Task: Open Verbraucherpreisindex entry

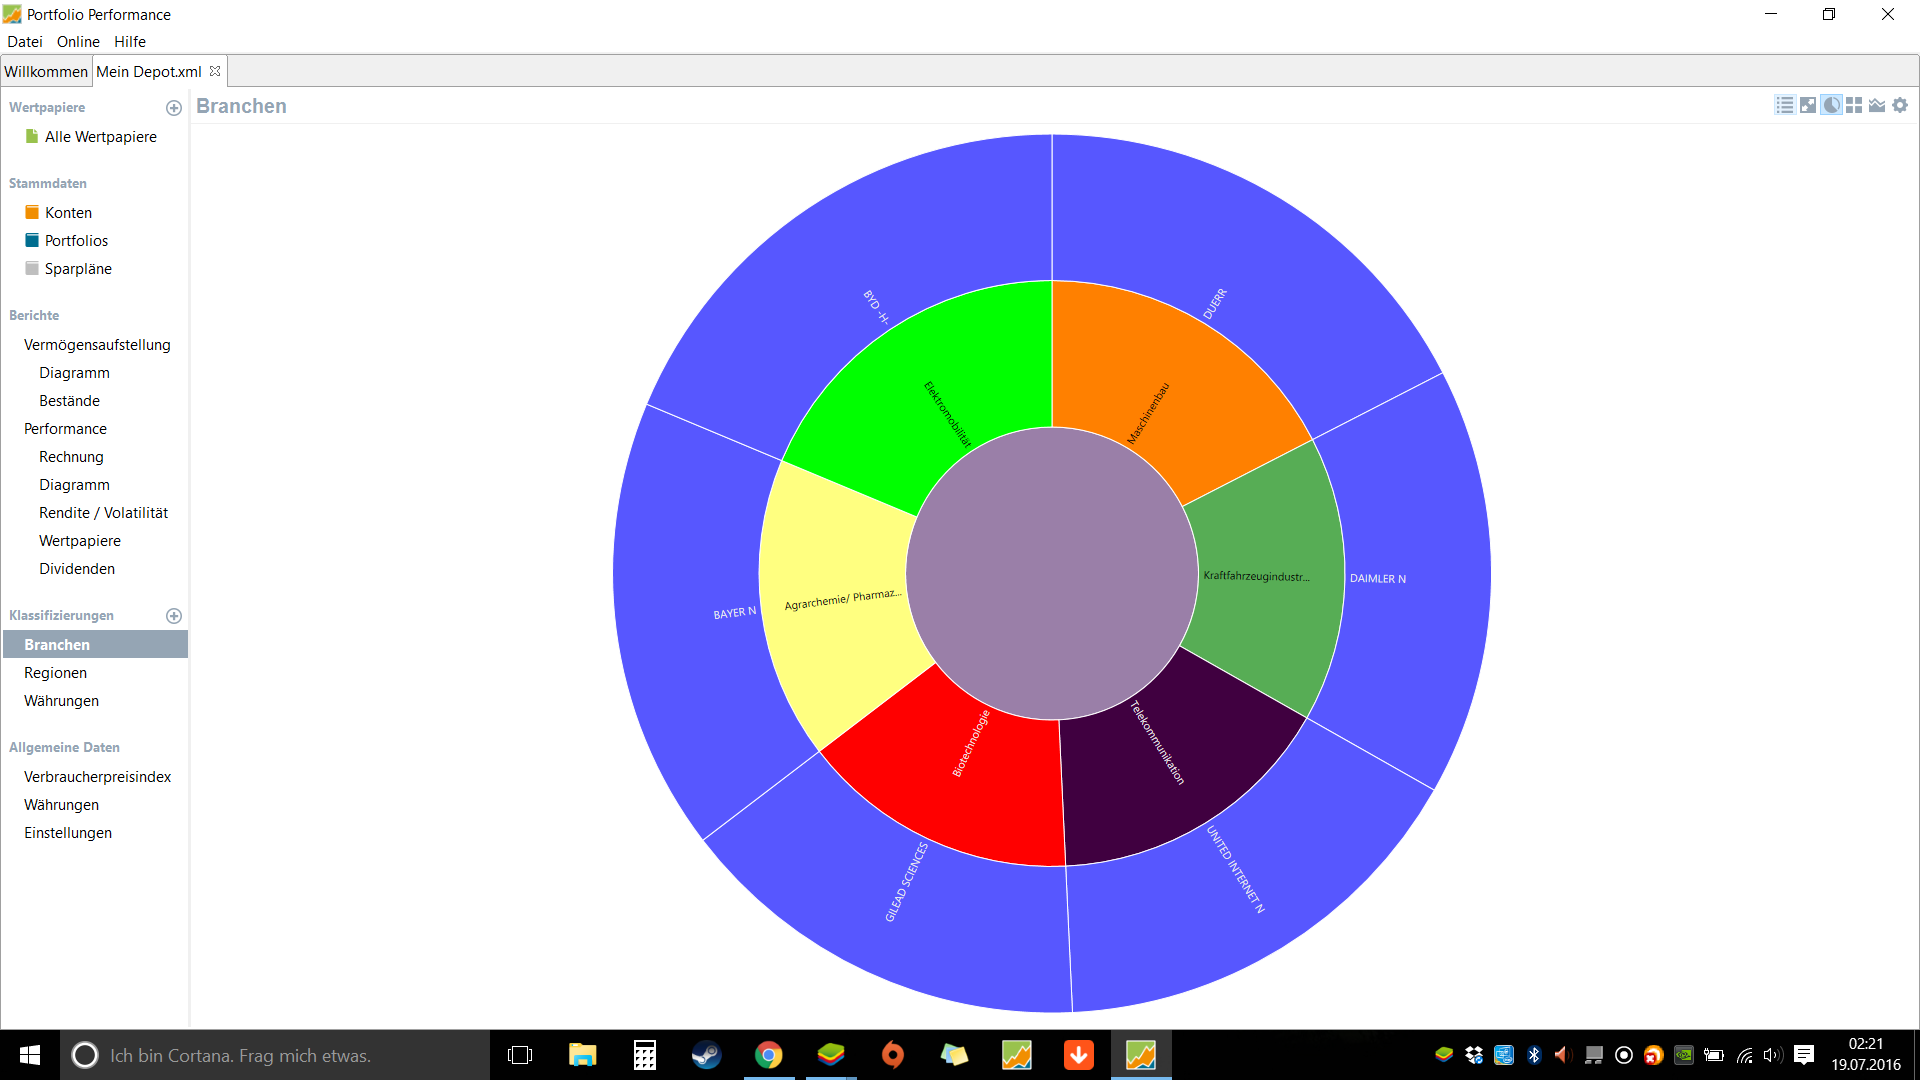Action: 97,777
